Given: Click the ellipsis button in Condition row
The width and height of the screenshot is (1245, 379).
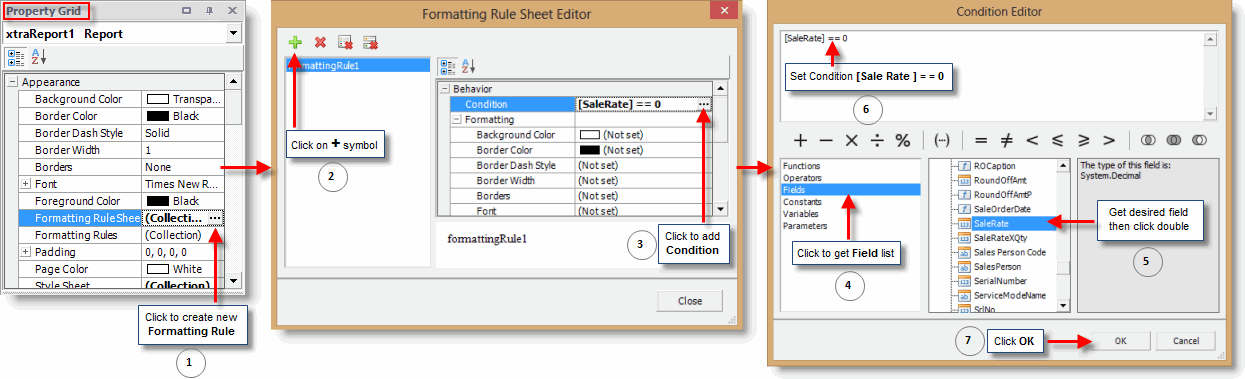Looking at the screenshot, I should 705,104.
